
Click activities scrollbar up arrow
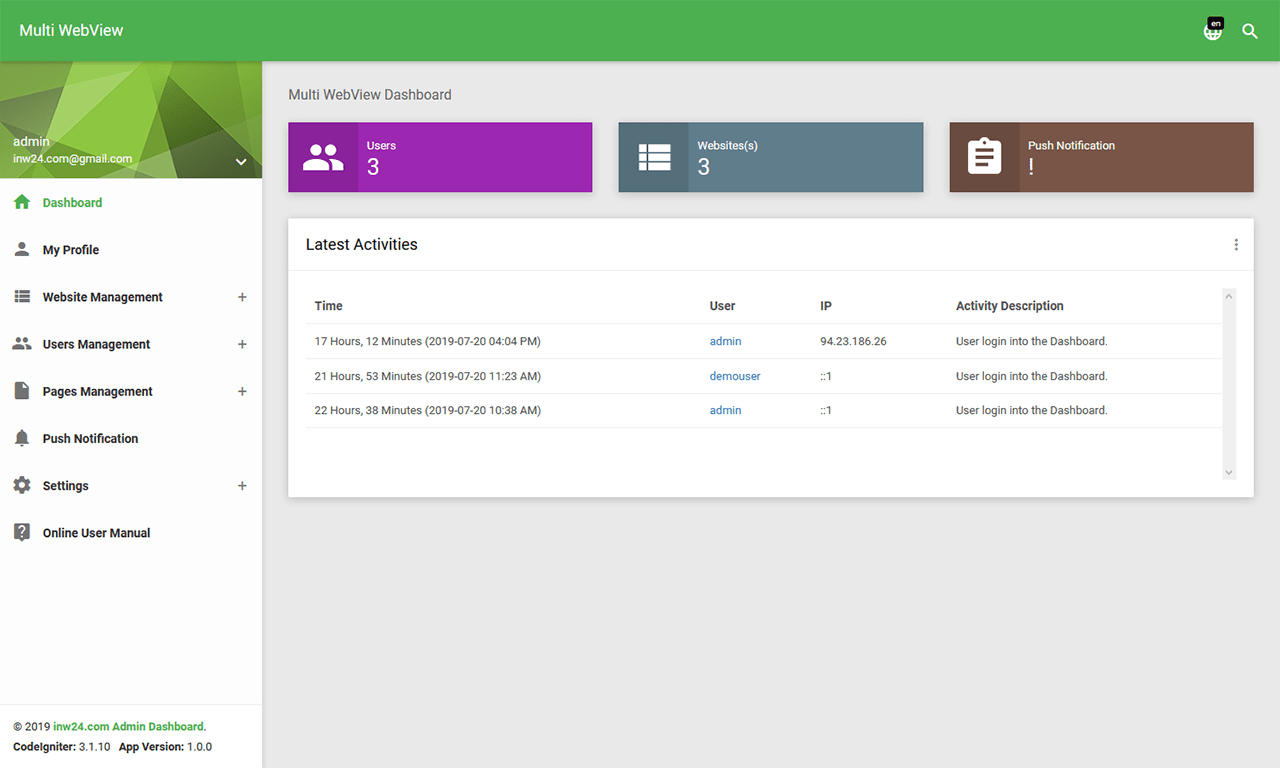(x=1229, y=296)
